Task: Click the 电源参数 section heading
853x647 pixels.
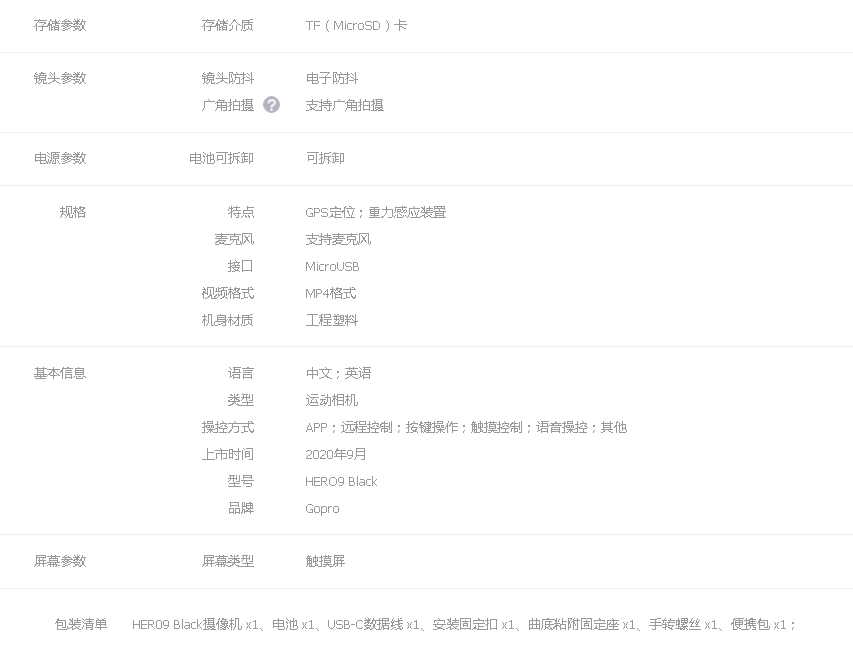Action: tap(60, 159)
